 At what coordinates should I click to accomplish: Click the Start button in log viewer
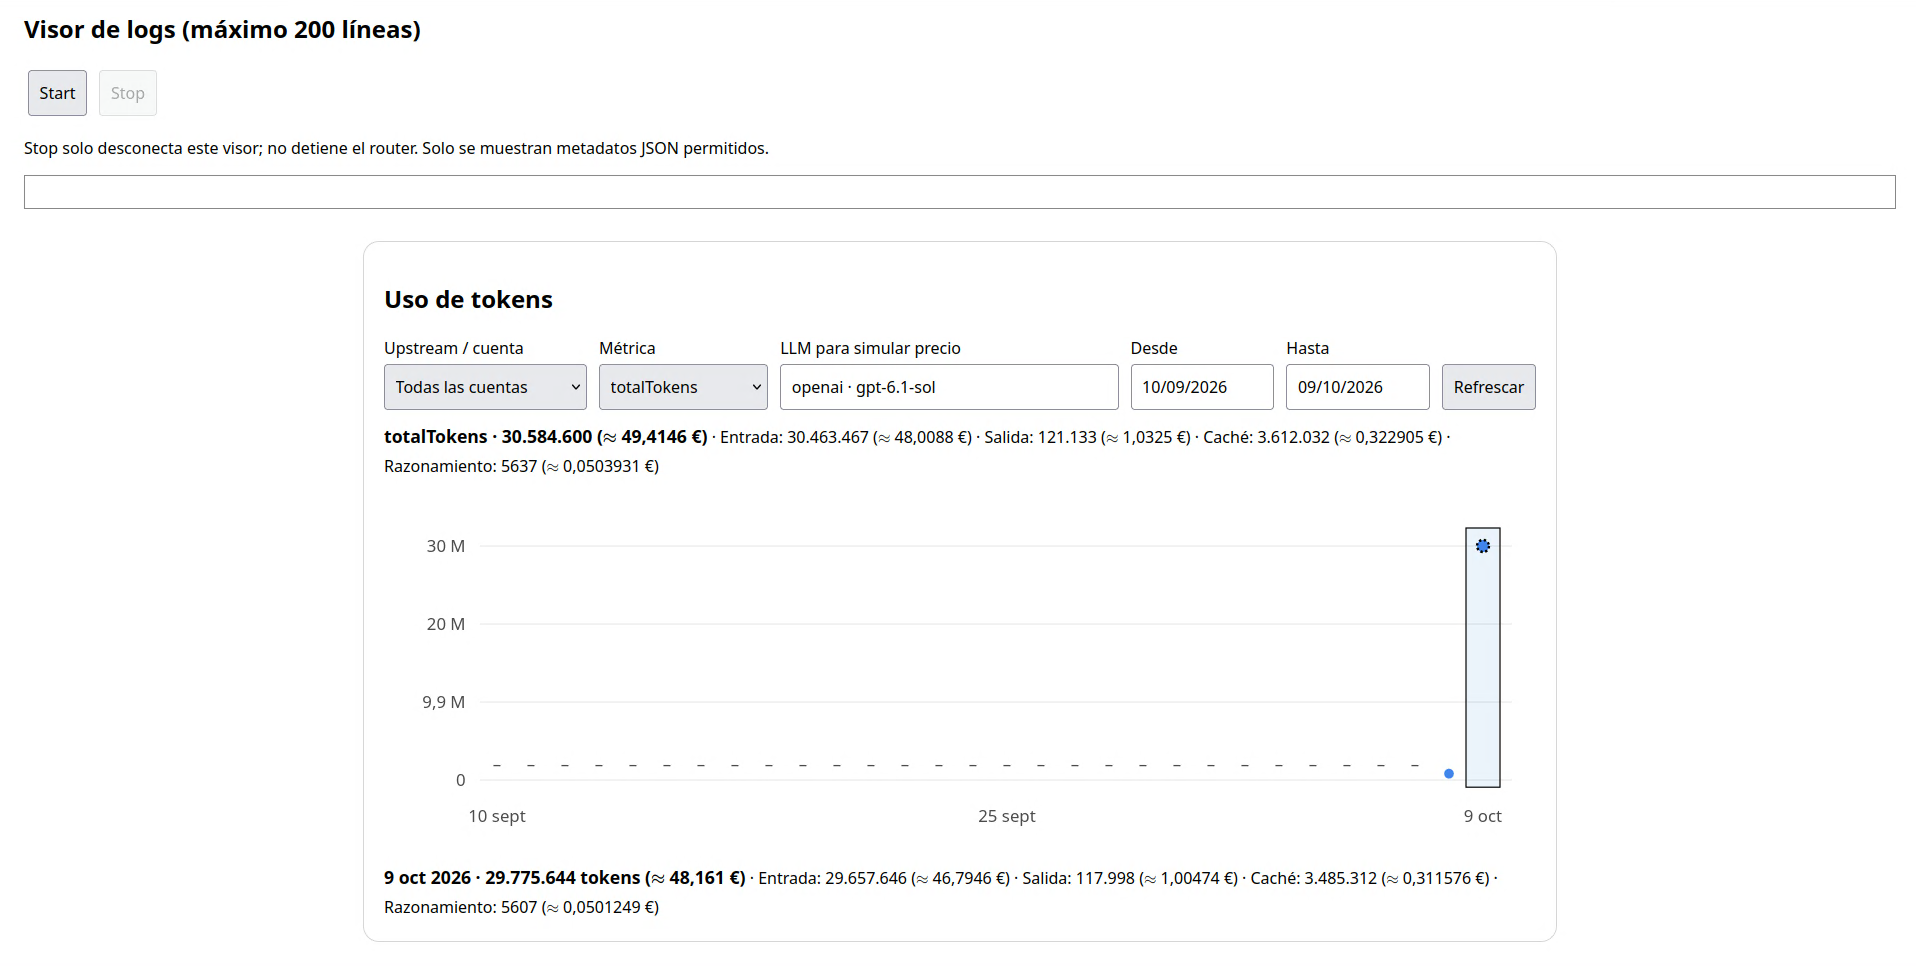[x=57, y=93]
